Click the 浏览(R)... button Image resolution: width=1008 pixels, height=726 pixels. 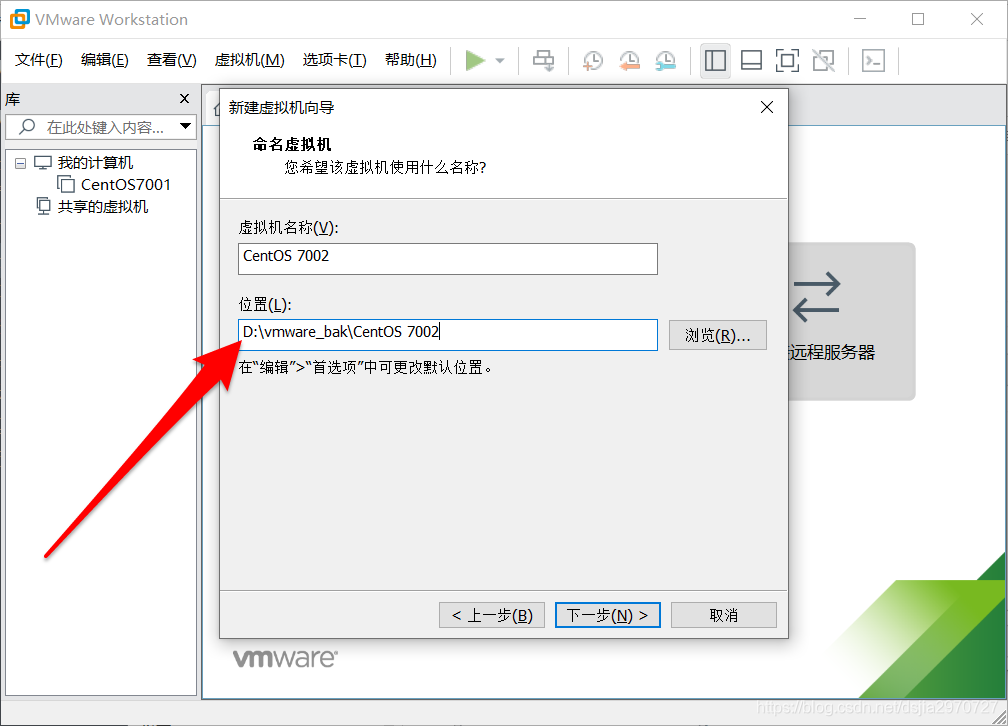717,335
